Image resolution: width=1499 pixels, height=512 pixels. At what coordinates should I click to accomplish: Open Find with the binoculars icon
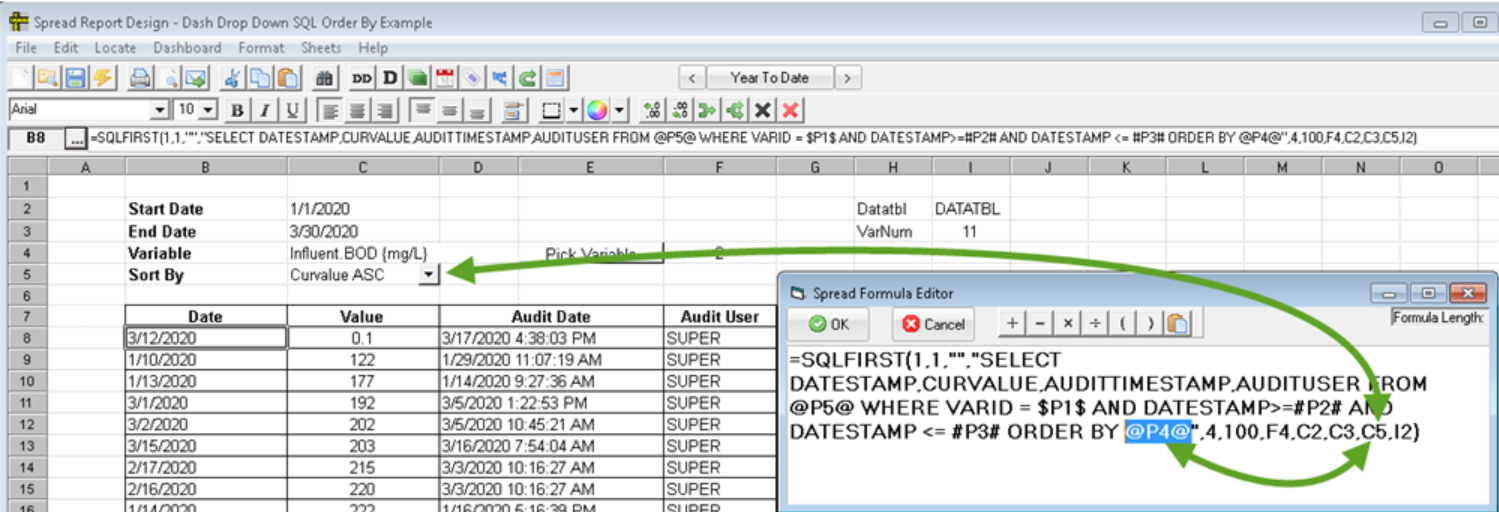(323, 78)
